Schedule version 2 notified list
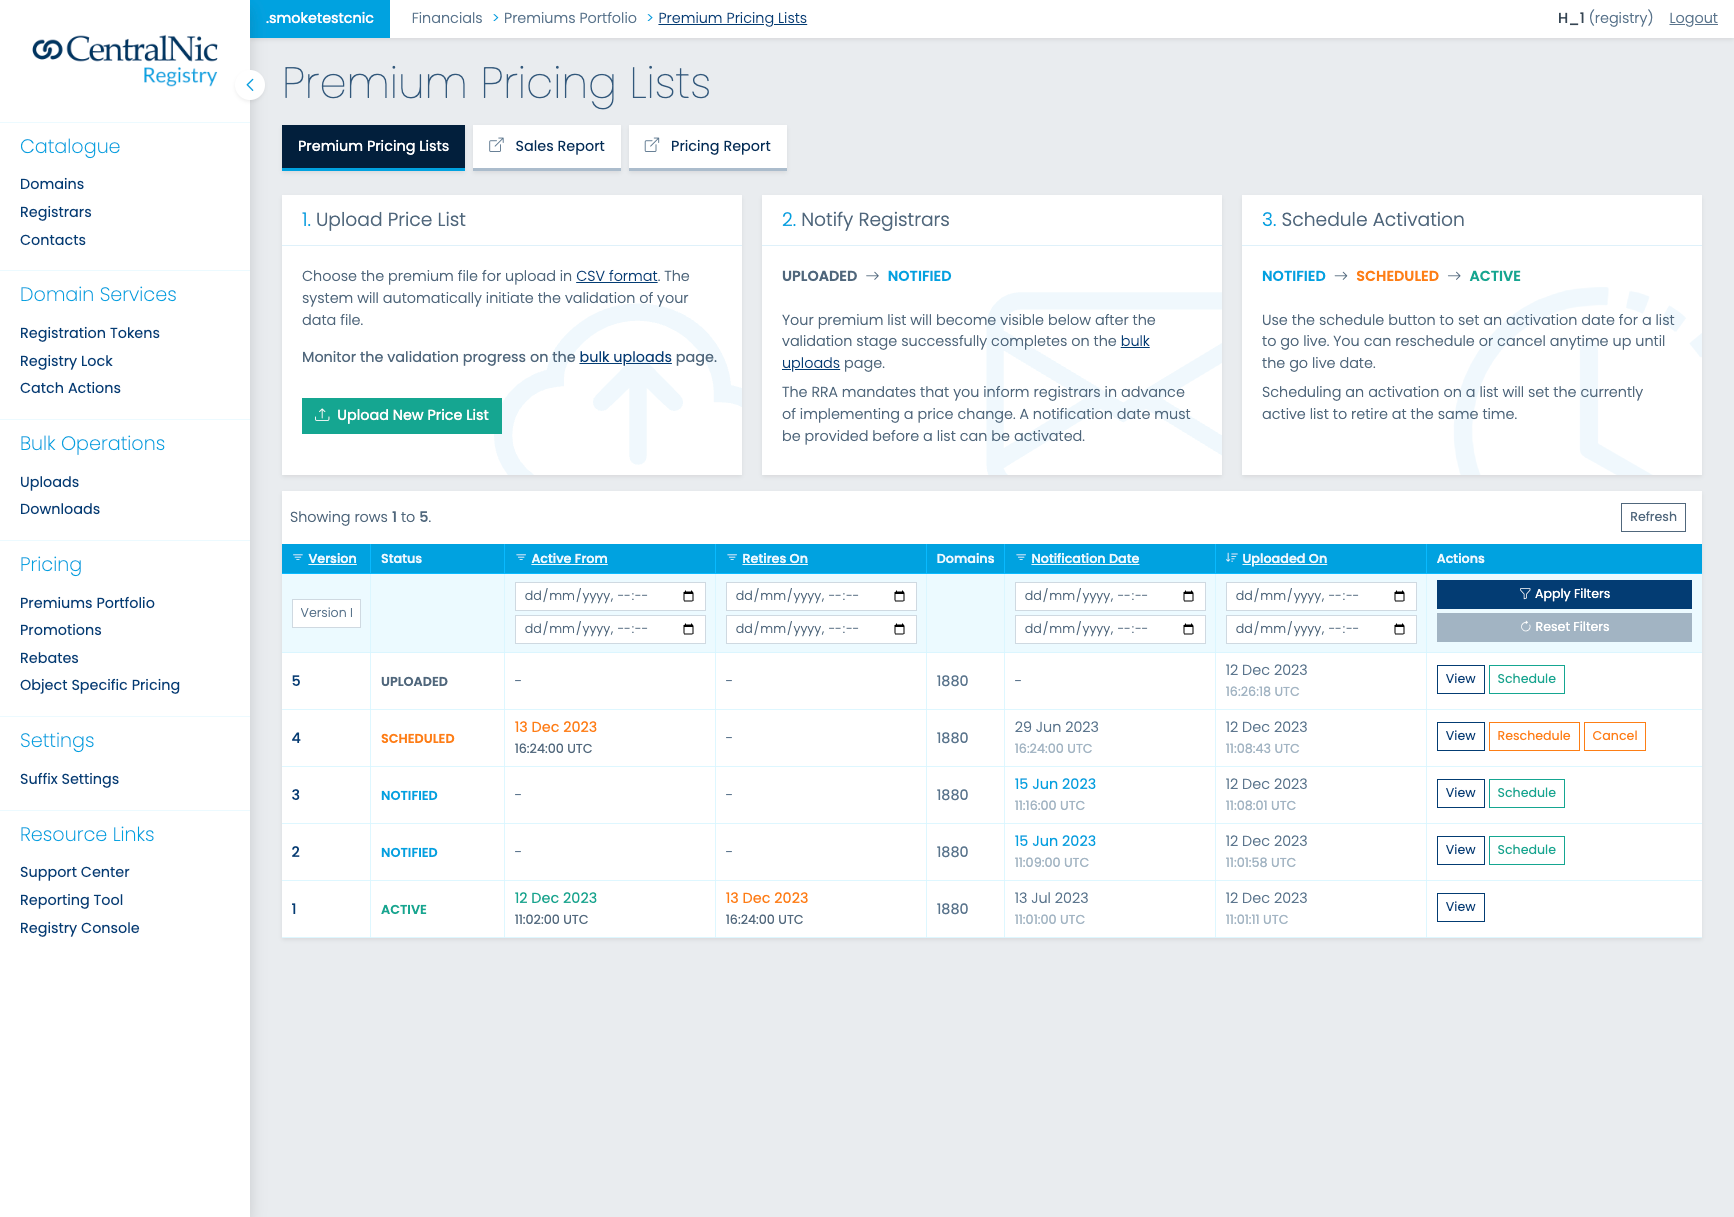Screen dimensions: 1734x1217 [1527, 850]
